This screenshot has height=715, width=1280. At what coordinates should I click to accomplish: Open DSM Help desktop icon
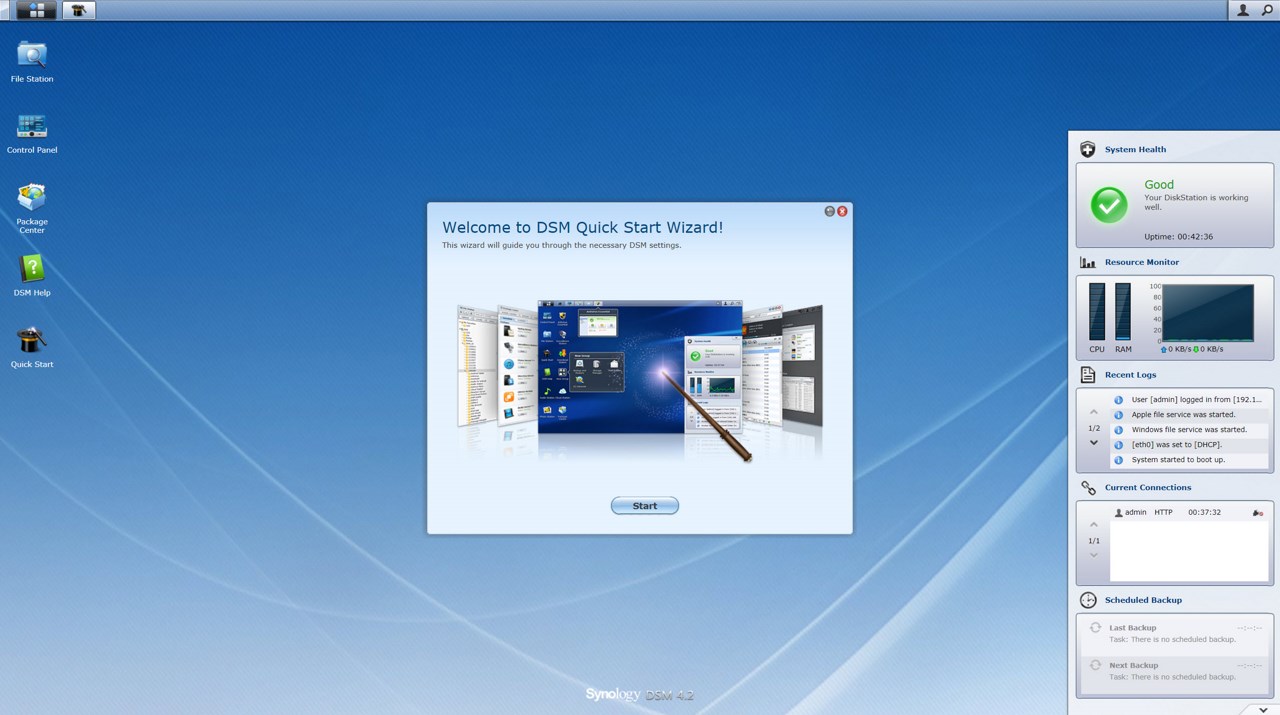32,276
